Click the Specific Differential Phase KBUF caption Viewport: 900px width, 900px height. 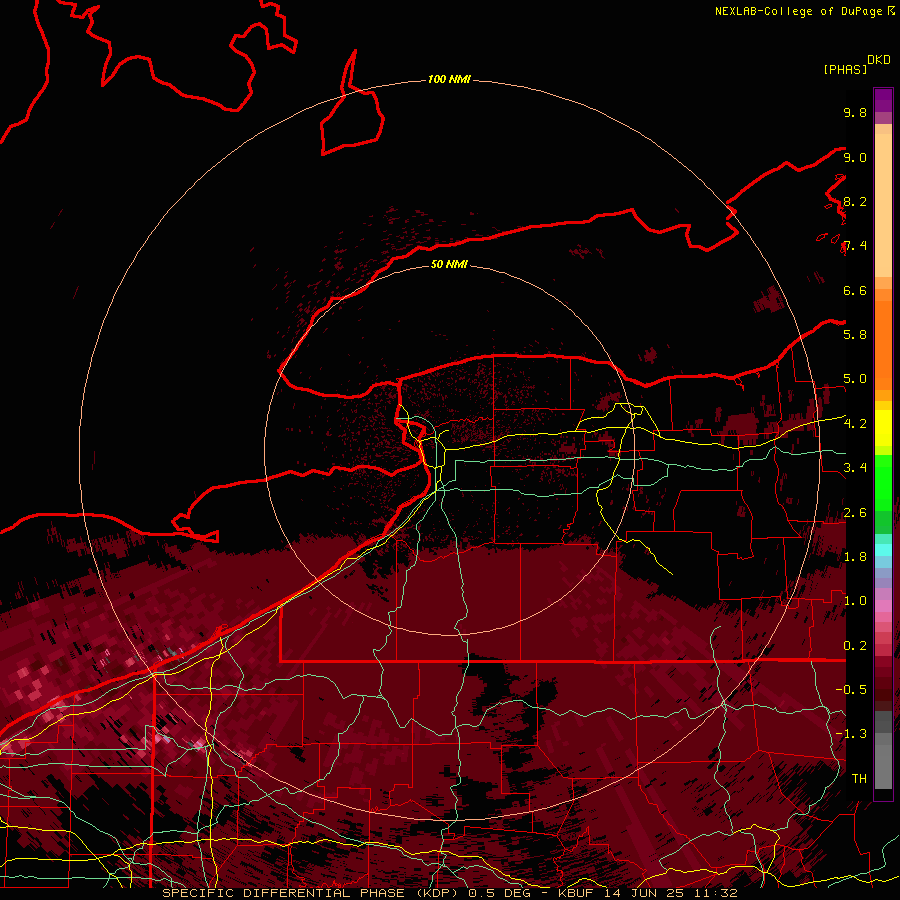449,893
